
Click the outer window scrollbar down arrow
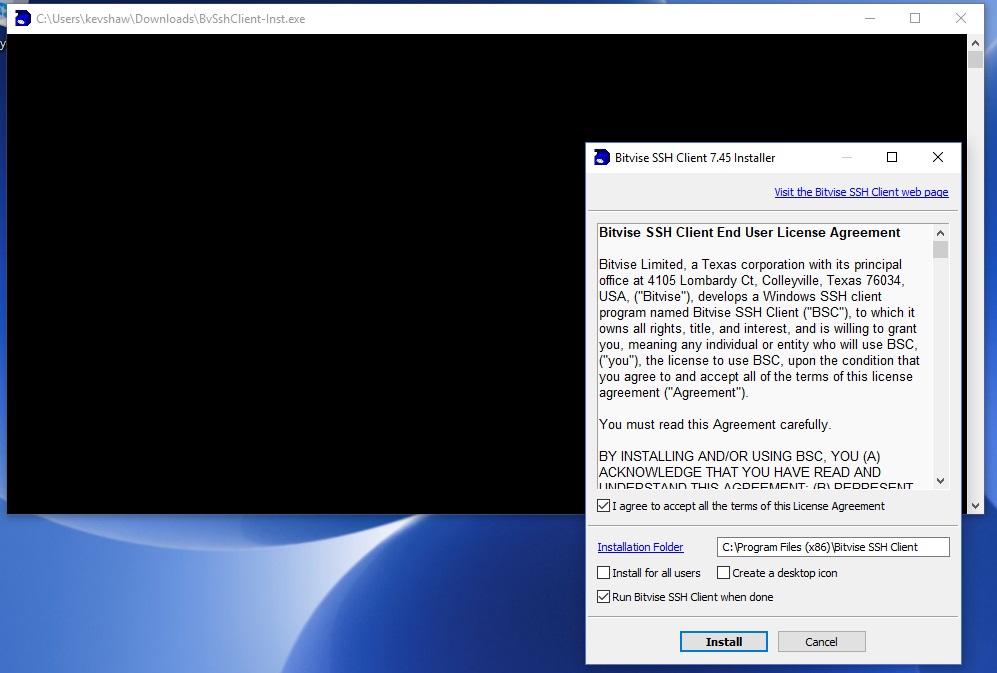tap(975, 507)
